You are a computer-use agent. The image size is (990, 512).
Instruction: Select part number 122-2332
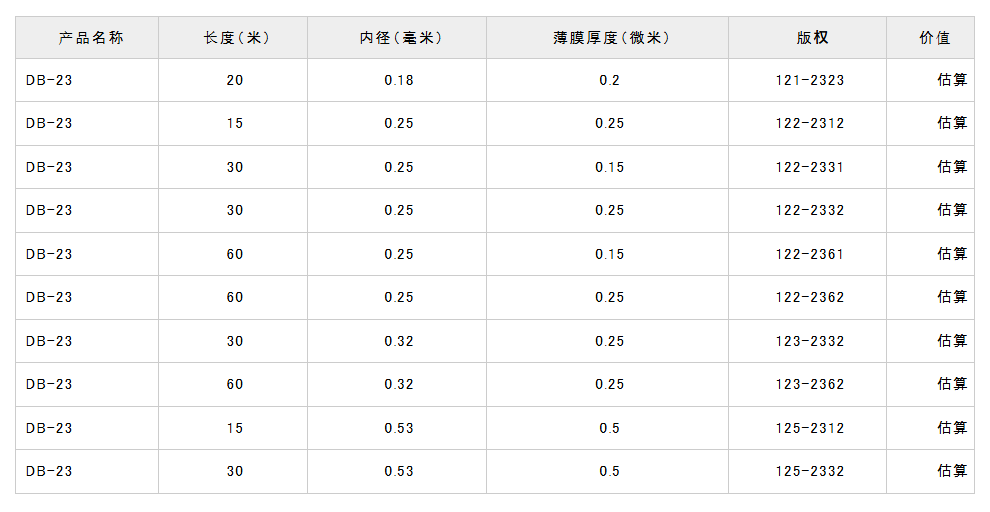click(809, 210)
